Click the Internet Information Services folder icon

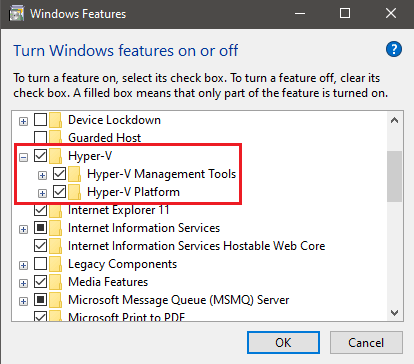coord(56,228)
